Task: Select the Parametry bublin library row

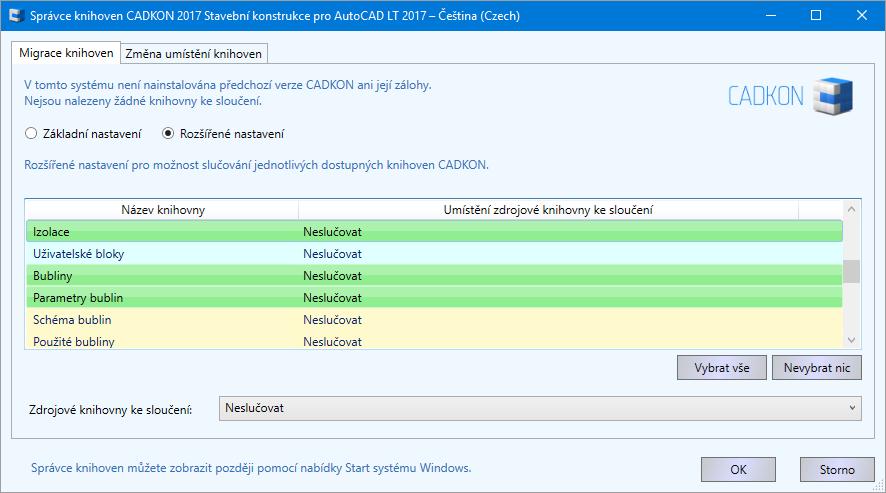Action: (434, 298)
